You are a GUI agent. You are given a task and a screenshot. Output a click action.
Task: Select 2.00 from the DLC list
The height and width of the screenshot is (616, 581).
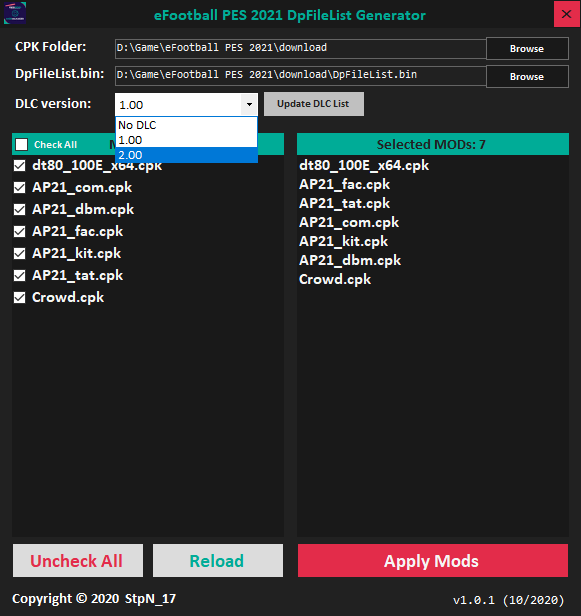point(187,155)
